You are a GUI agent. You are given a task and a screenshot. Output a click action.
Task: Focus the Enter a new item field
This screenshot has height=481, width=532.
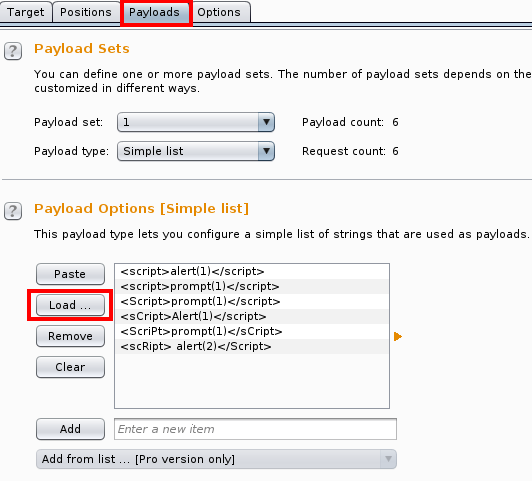[x=255, y=429]
